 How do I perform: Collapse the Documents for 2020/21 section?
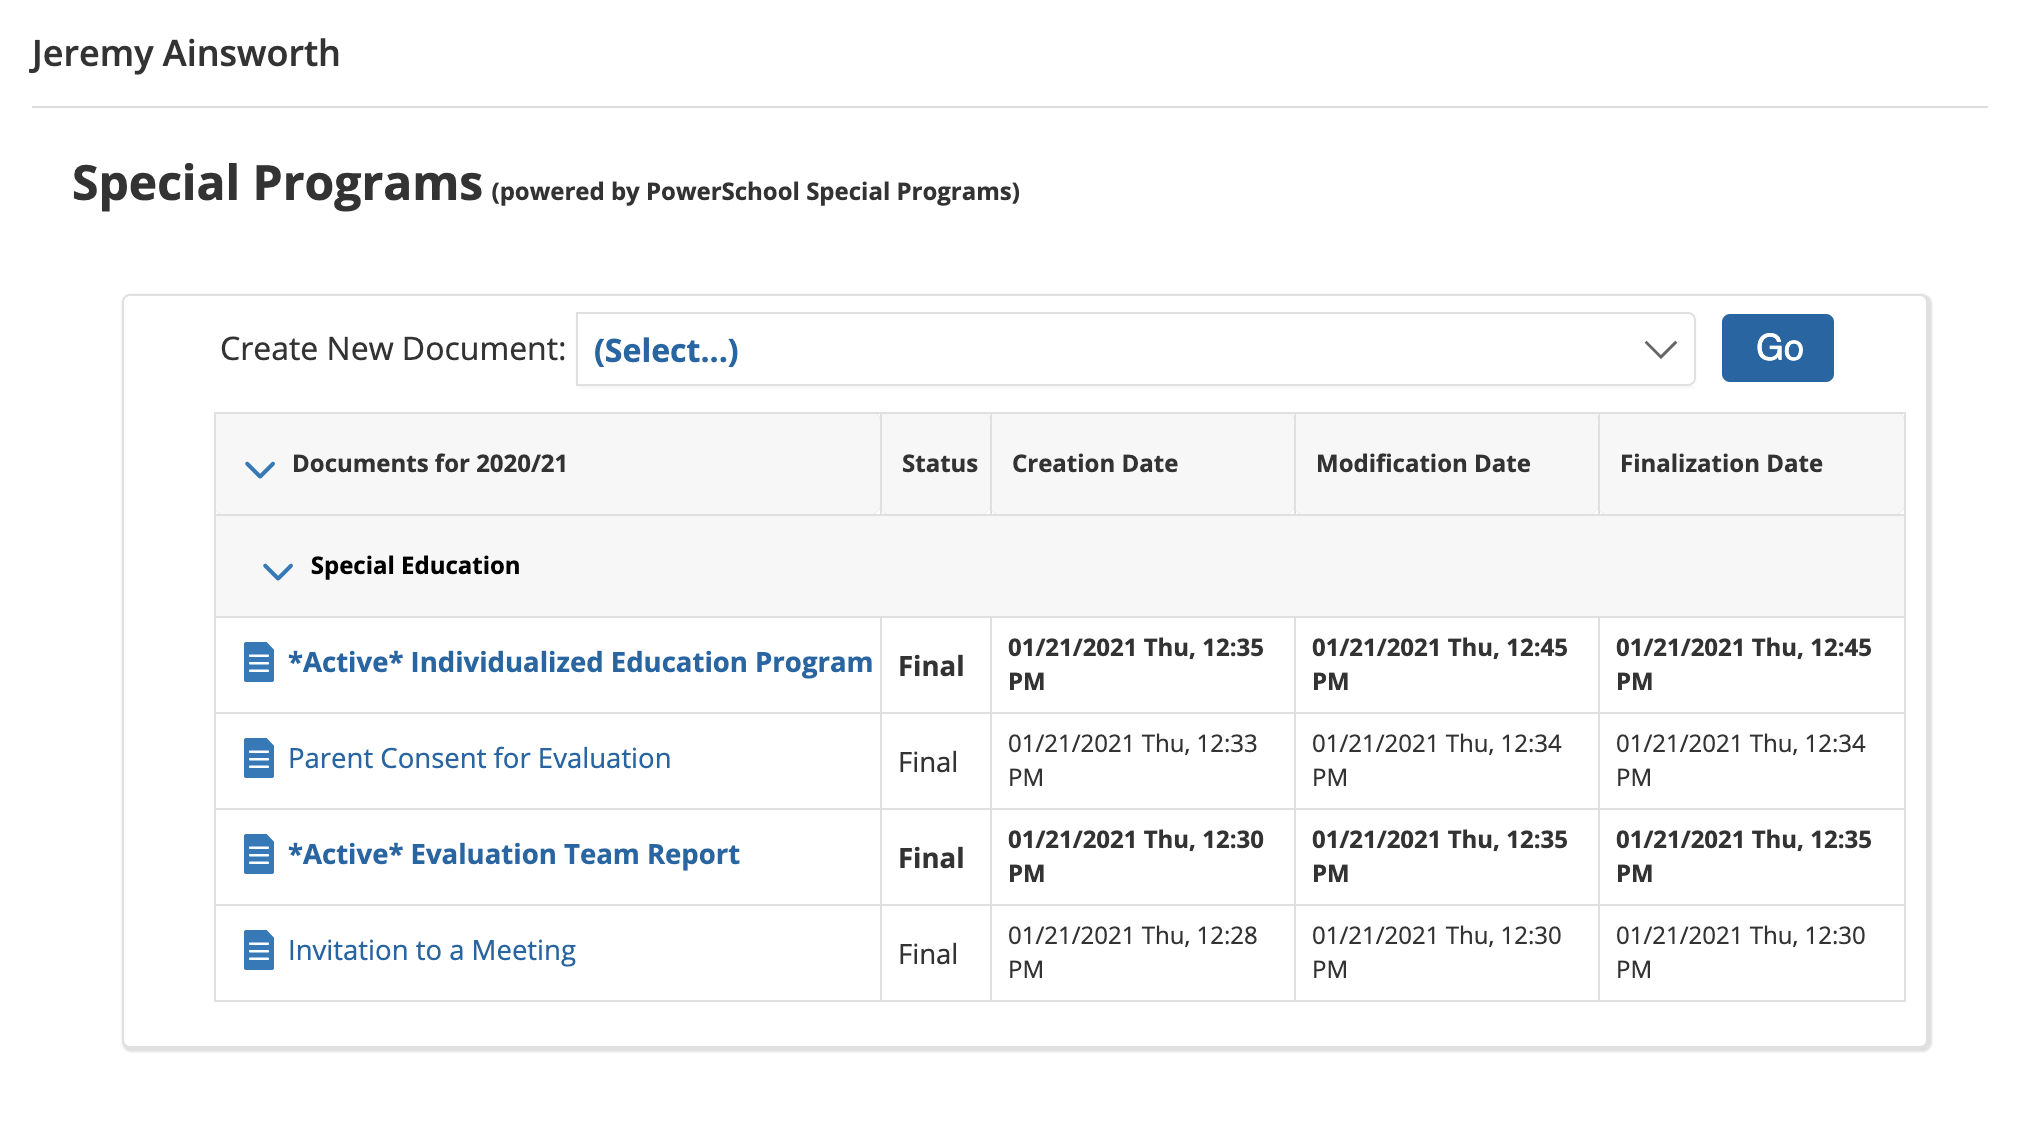(x=259, y=469)
